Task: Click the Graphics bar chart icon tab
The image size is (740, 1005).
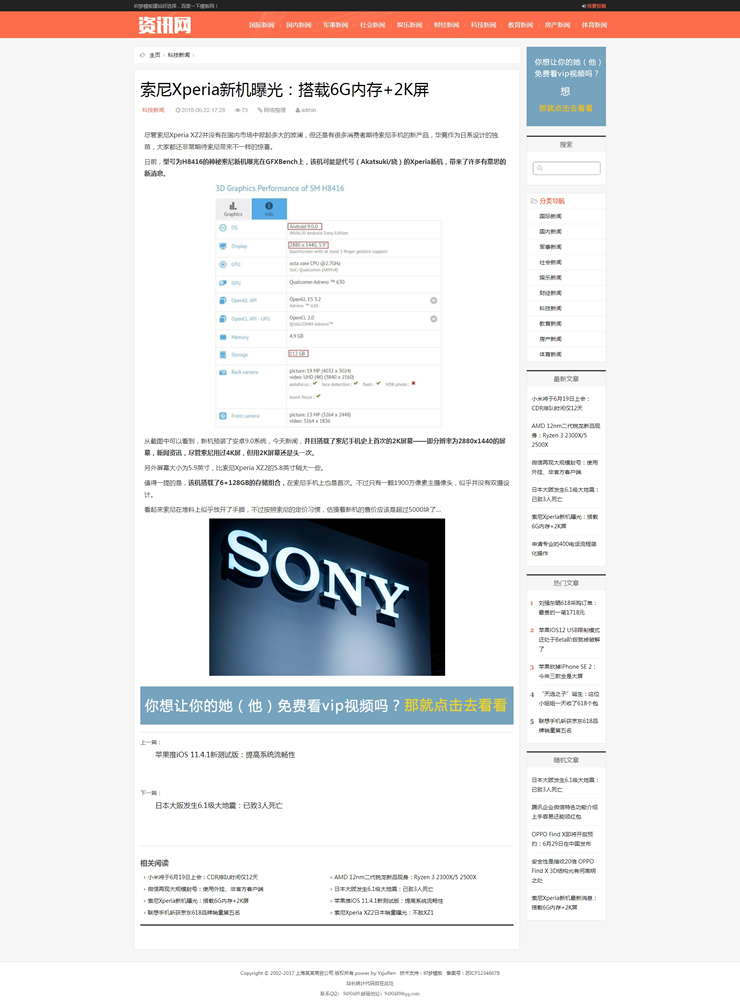Action: click(x=233, y=206)
